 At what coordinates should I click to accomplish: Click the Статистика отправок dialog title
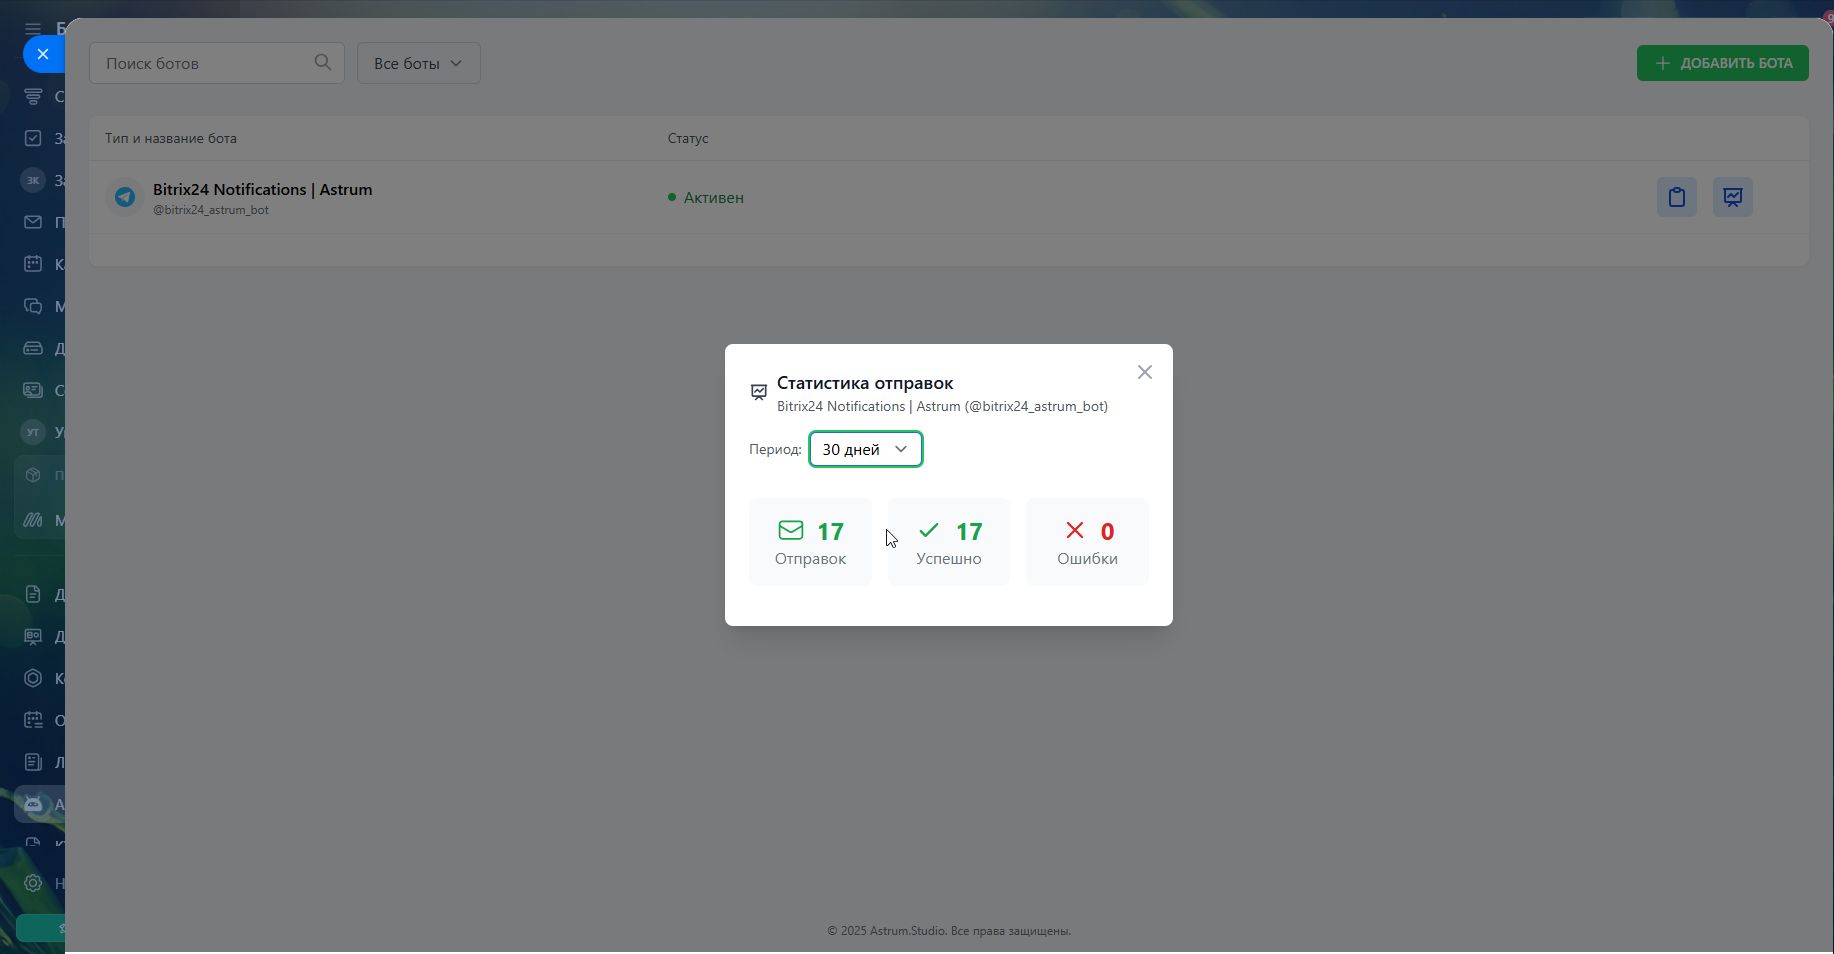tap(865, 383)
